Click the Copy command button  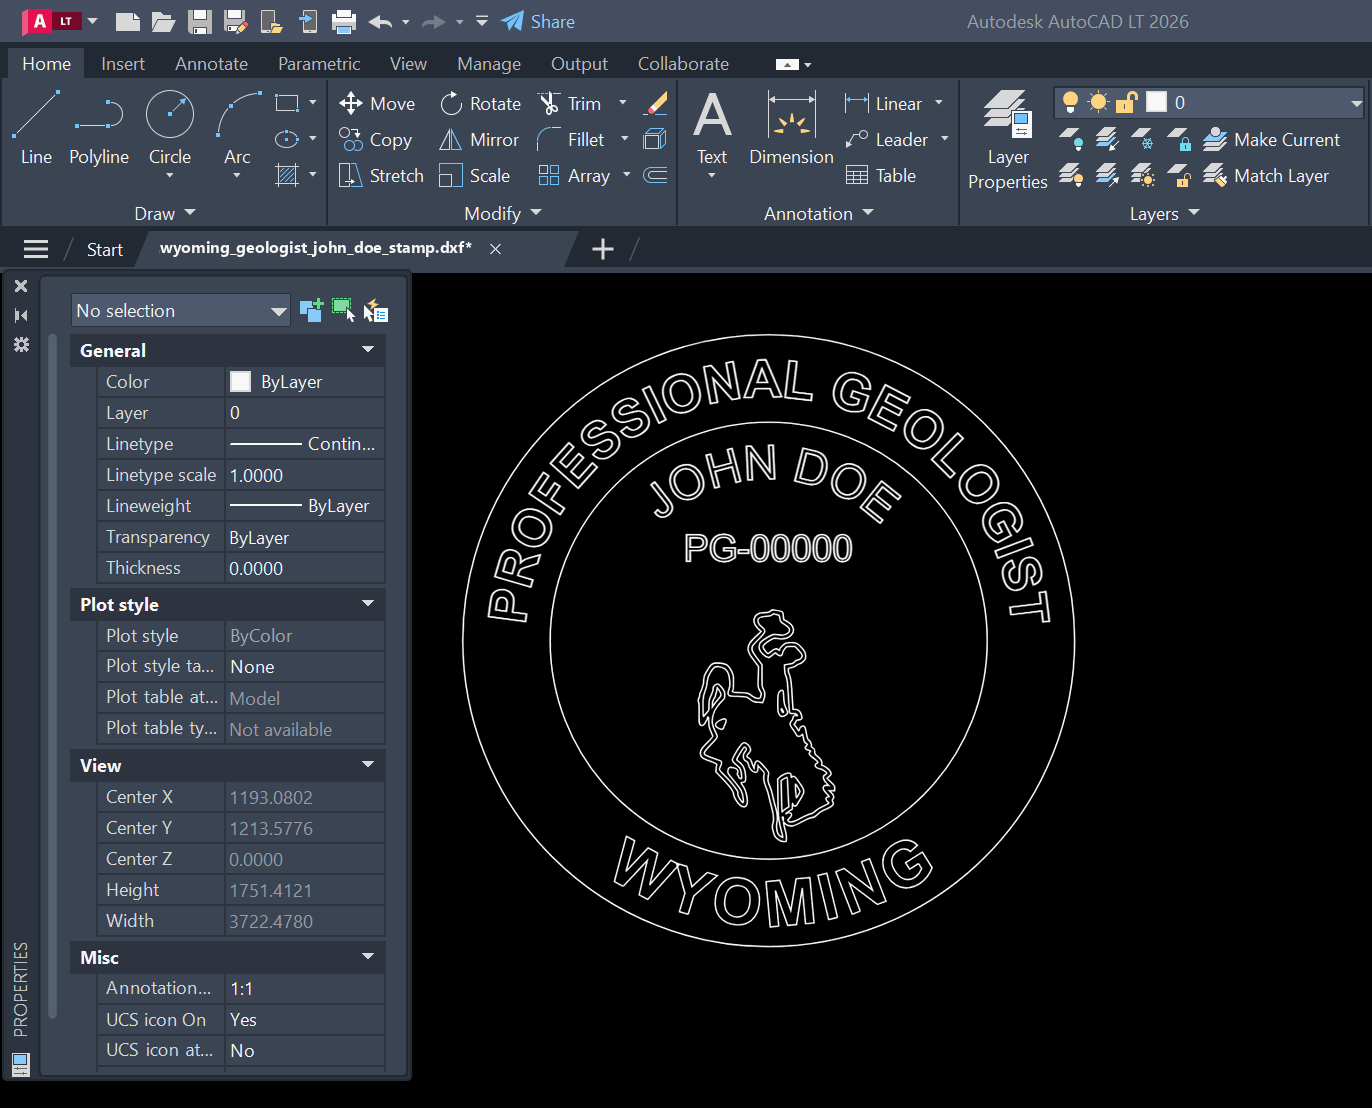click(x=376, y=139)
